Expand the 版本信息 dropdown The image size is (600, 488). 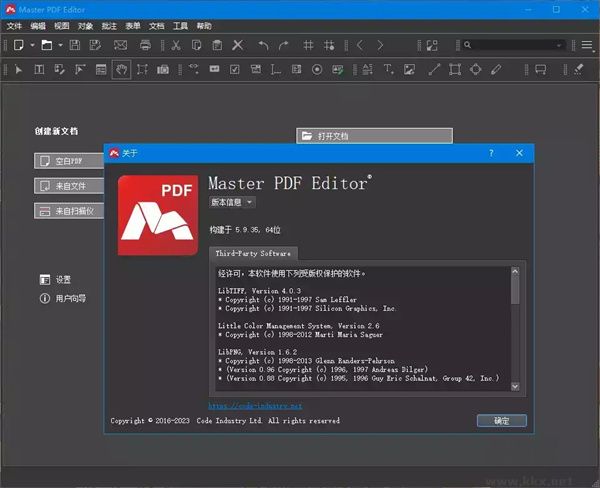232,202
